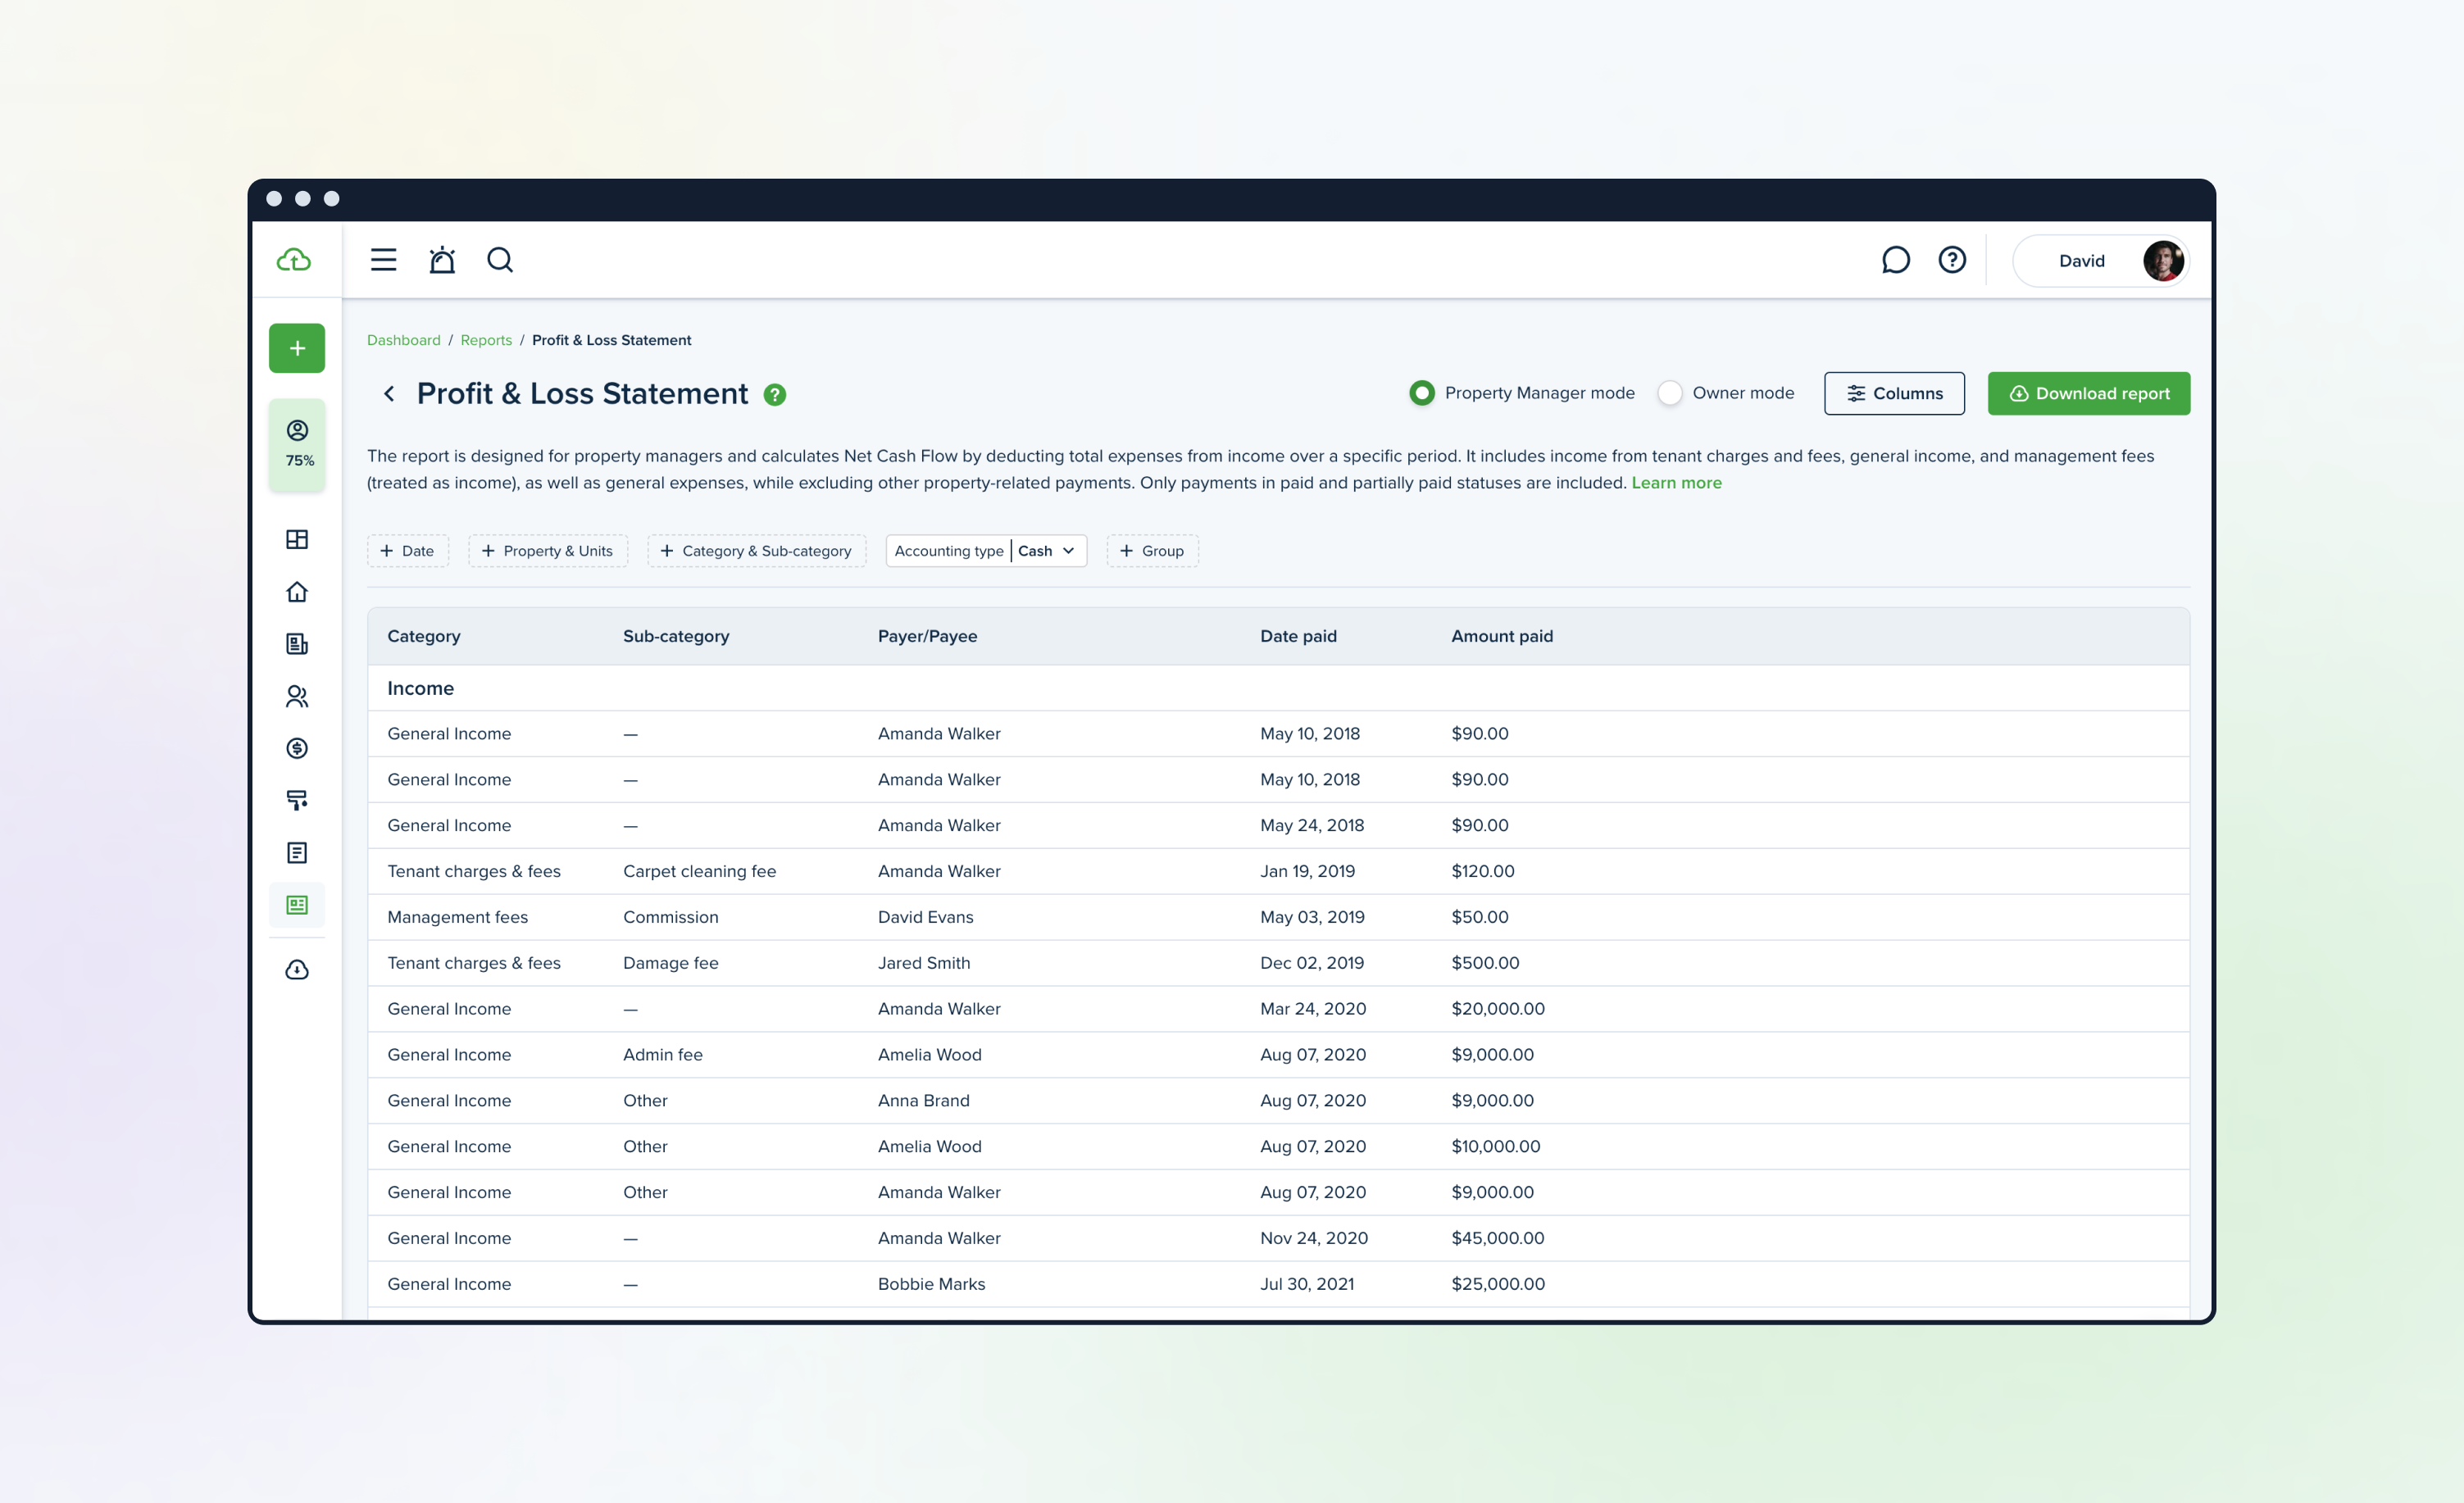The width and height of the screenshot is (2464, 1503).
Task: Open the tenants people icon in sidebar
Action: (x=297, y=696)
